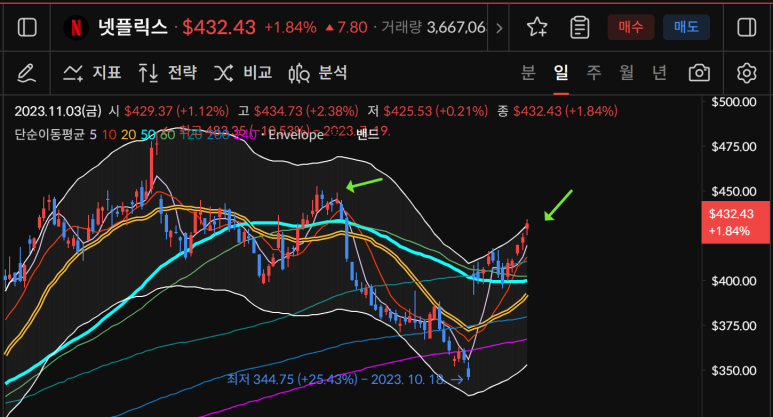Click the $500.00 price axis label
Image resolution: width=773 pixels, height=417 pixels.
click(734, 102)
